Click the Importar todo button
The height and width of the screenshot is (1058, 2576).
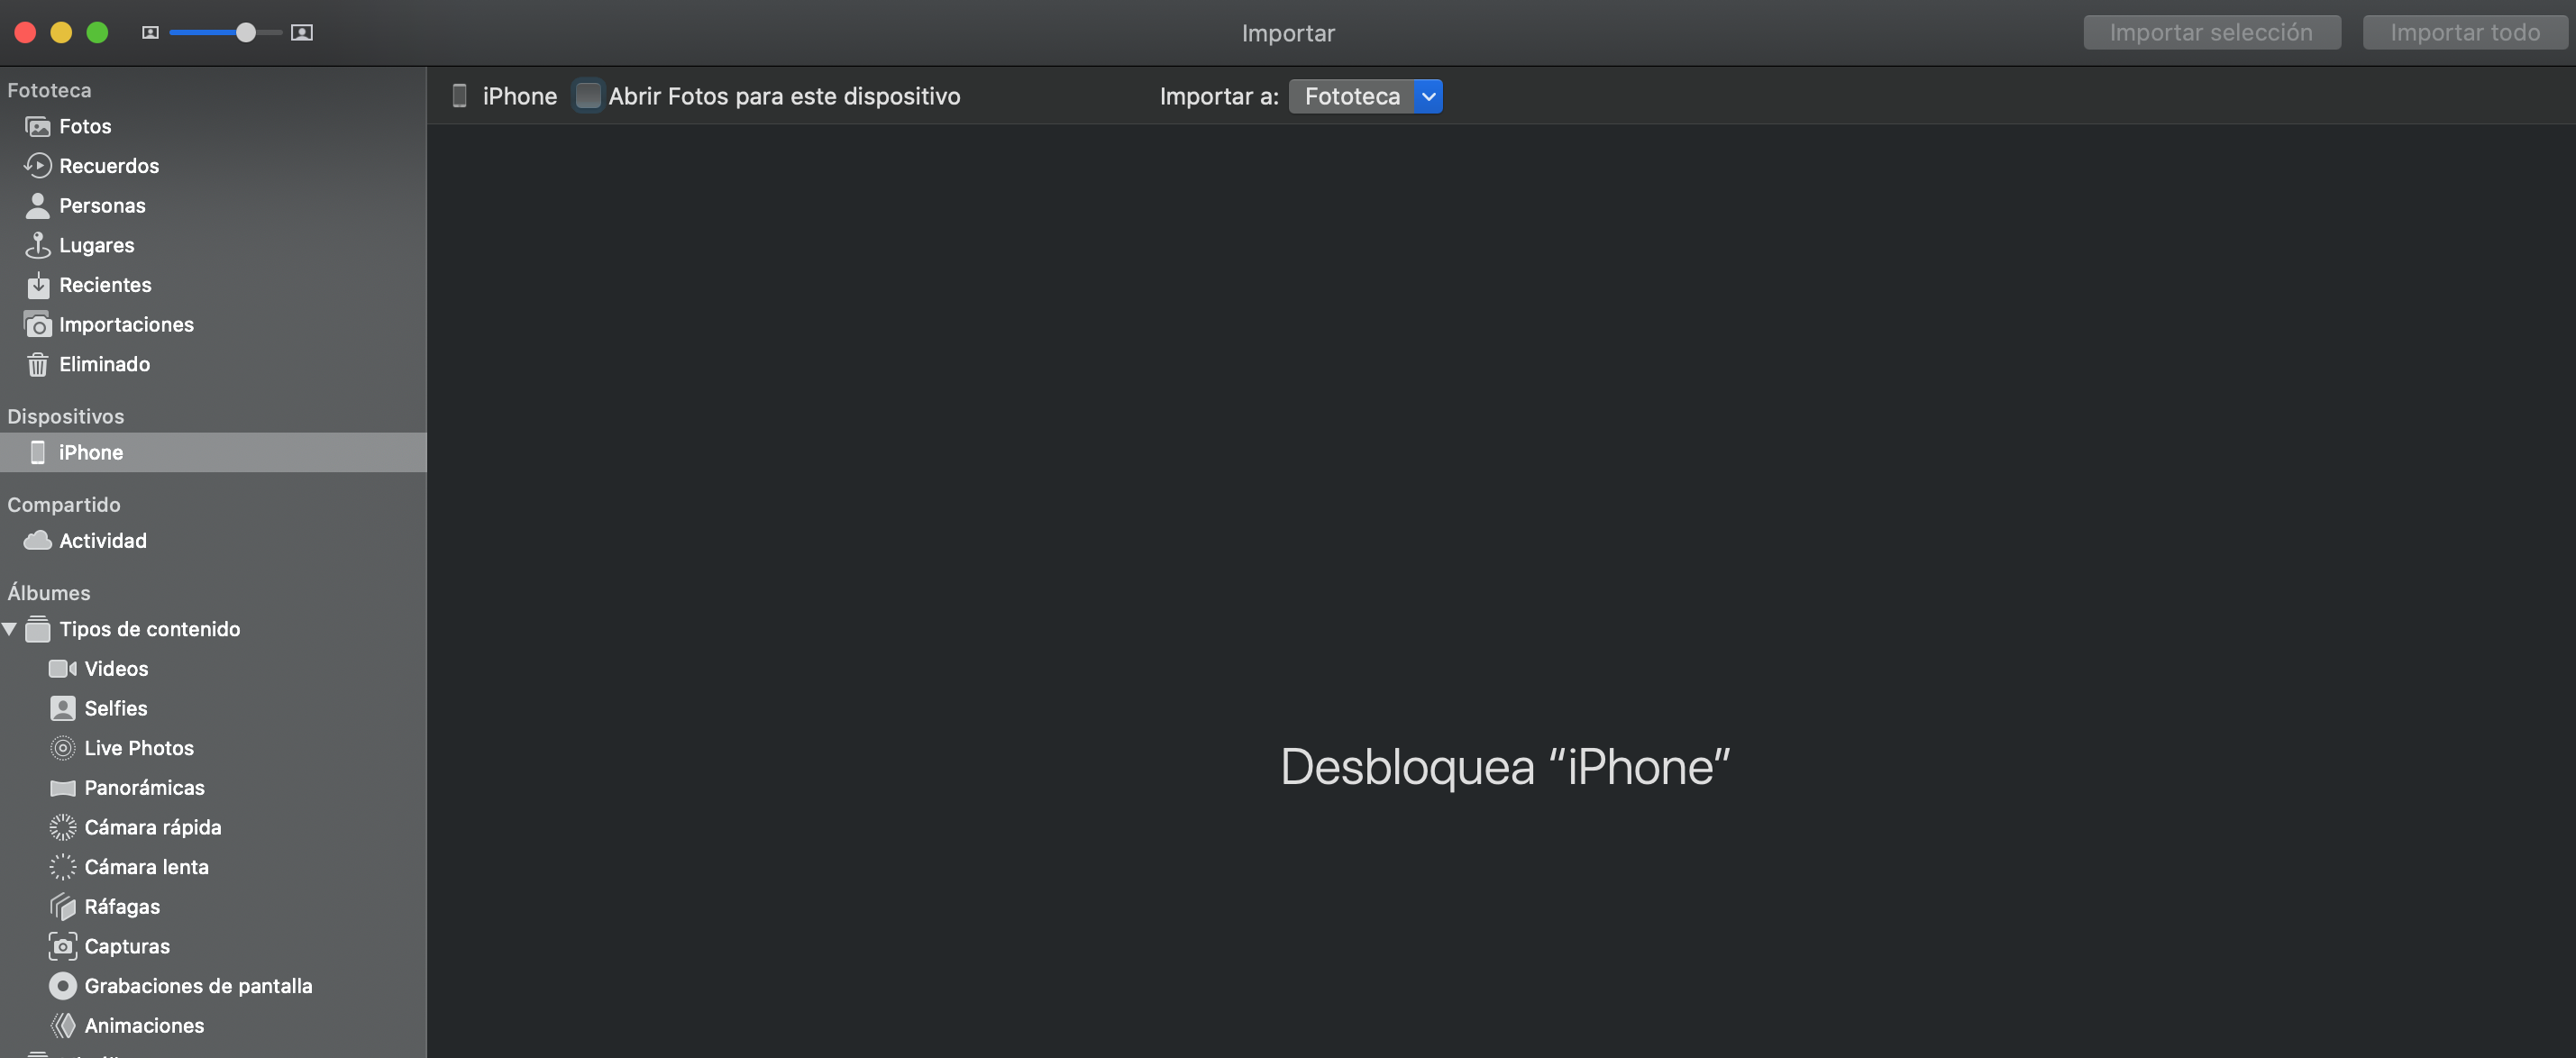[x=2464, y=32]
